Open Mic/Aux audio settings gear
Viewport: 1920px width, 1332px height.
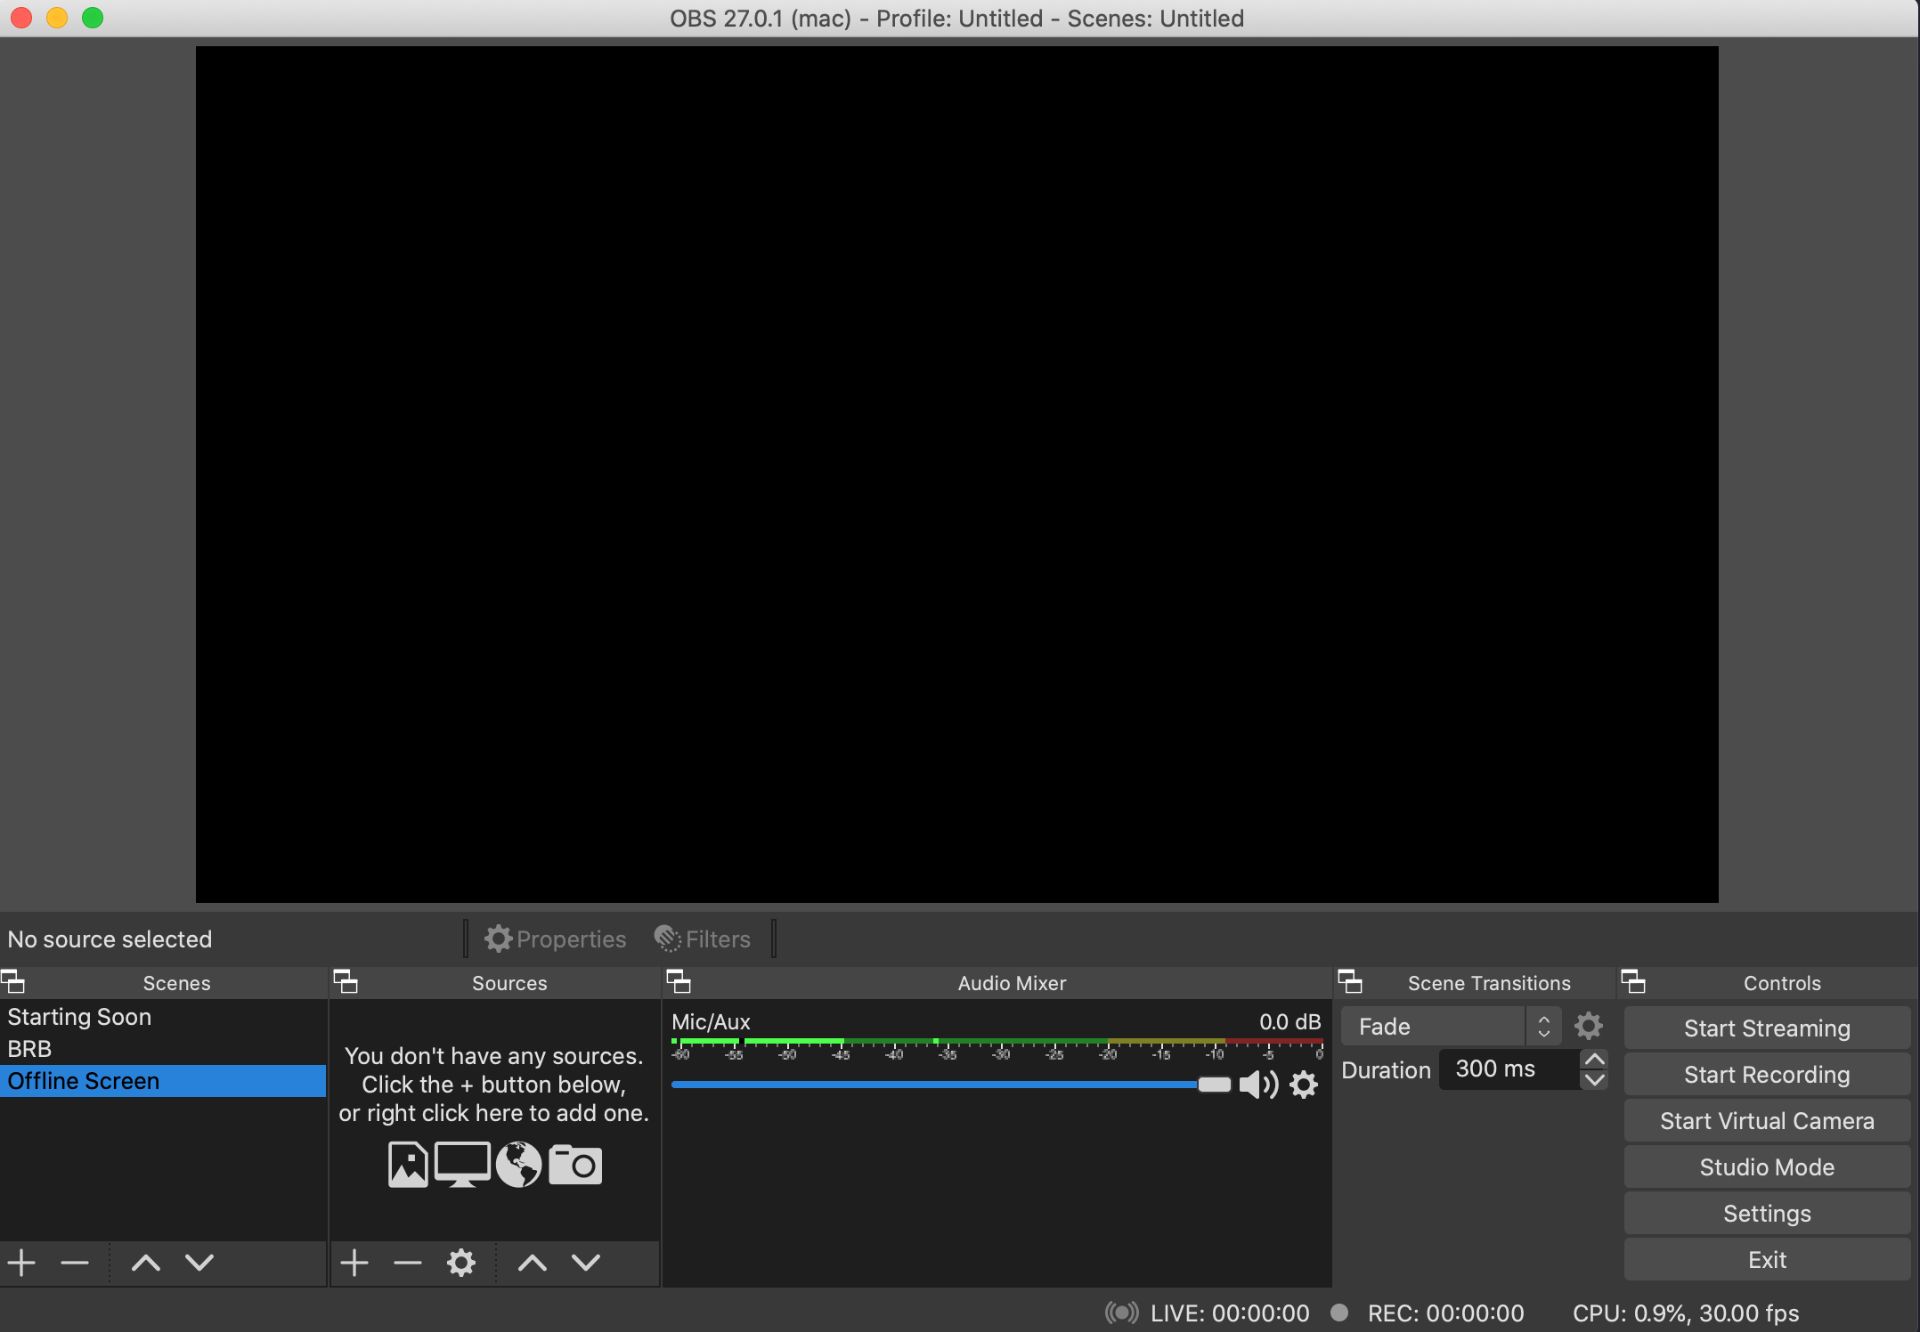pyautogui.click(x=1304, y=1085)
